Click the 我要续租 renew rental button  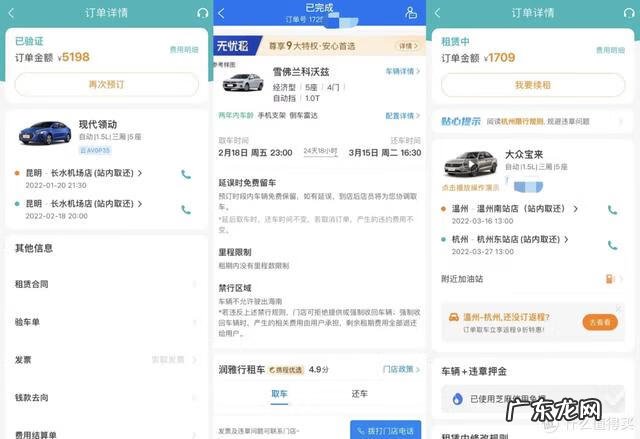pos(533,85)
